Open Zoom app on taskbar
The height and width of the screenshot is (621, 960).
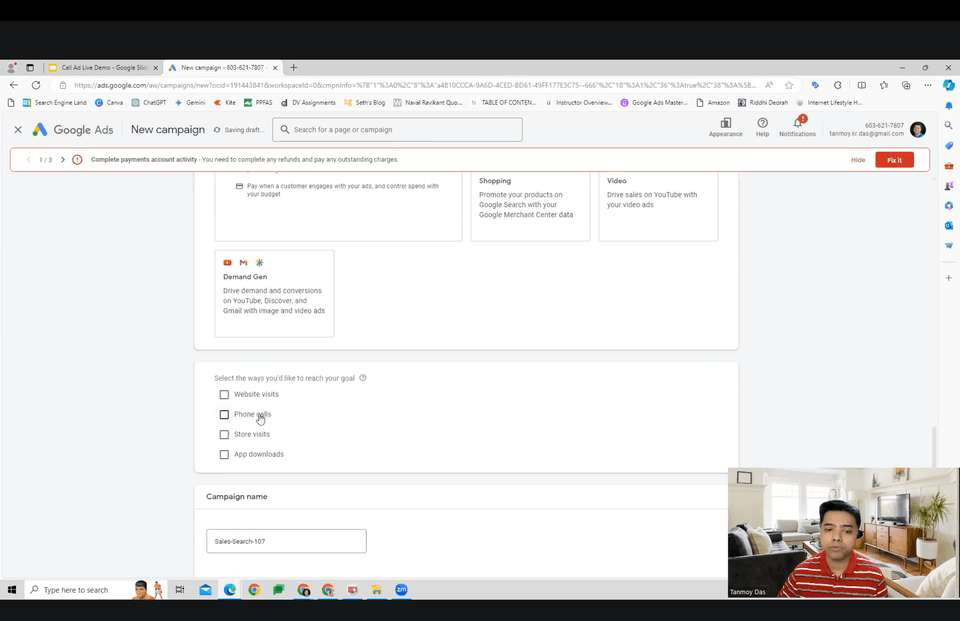point(401,590)
